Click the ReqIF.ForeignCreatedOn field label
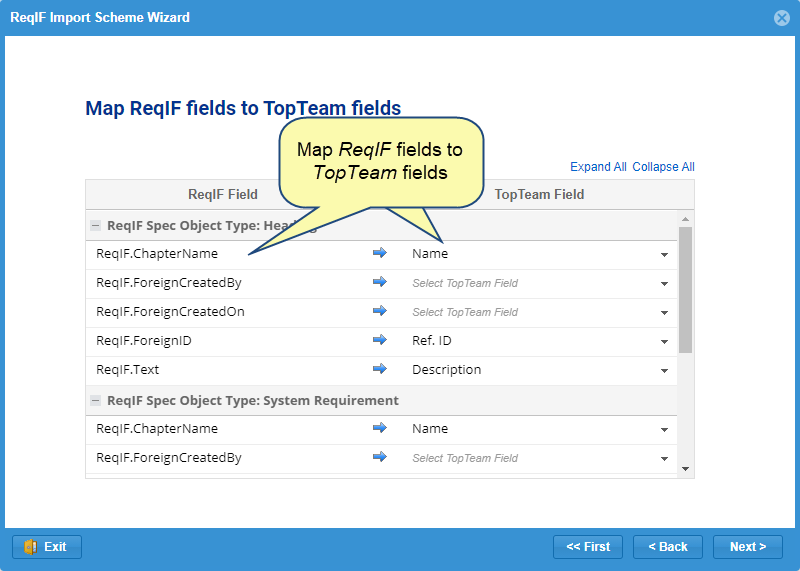The image size is (800, 571). pyautogui.click(x=170, y=312)
